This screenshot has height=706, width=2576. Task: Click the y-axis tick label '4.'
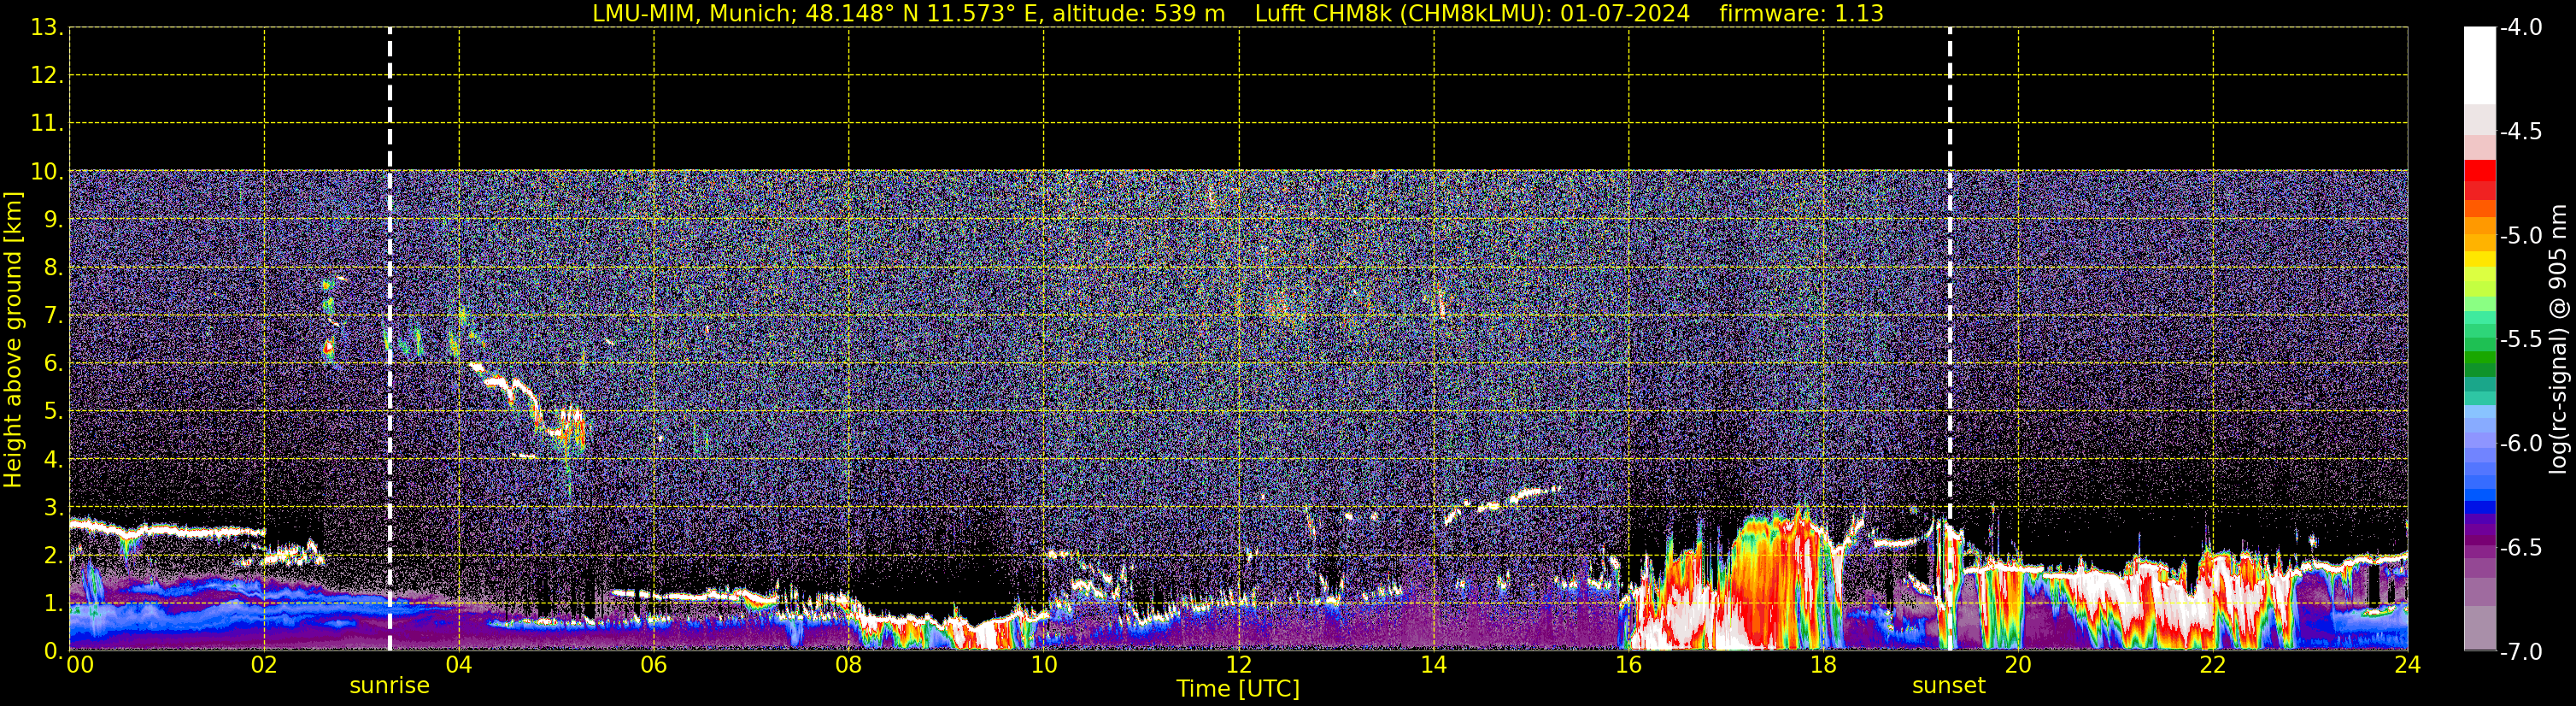53,459
